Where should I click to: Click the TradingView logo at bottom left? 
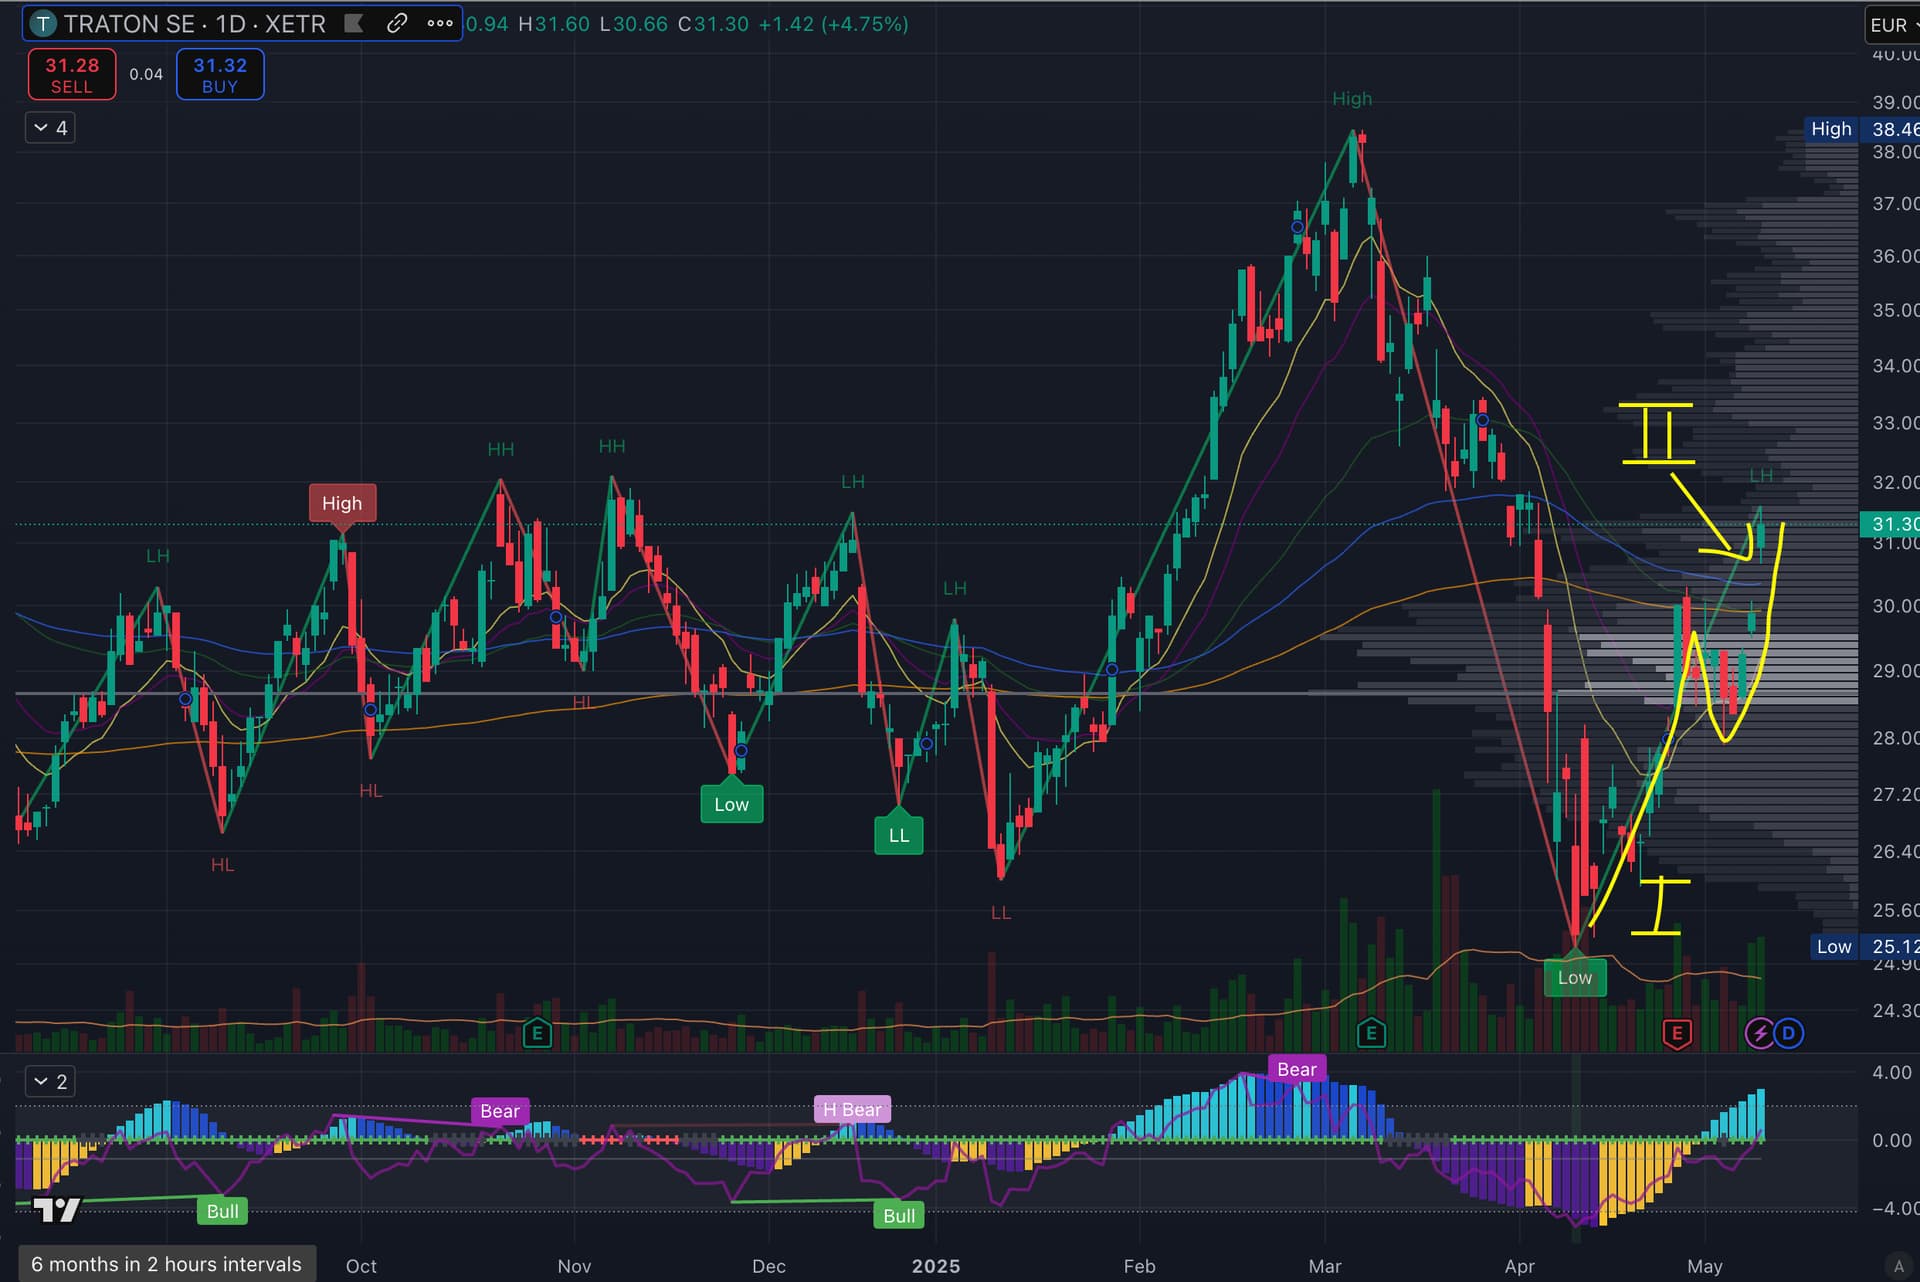(x=56, y=1210)
